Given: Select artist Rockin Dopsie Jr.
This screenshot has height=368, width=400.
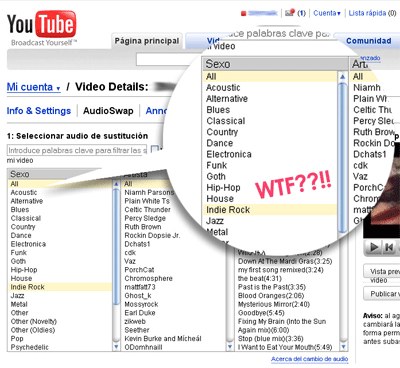Looking at the screenshot, I should [152, 235].
